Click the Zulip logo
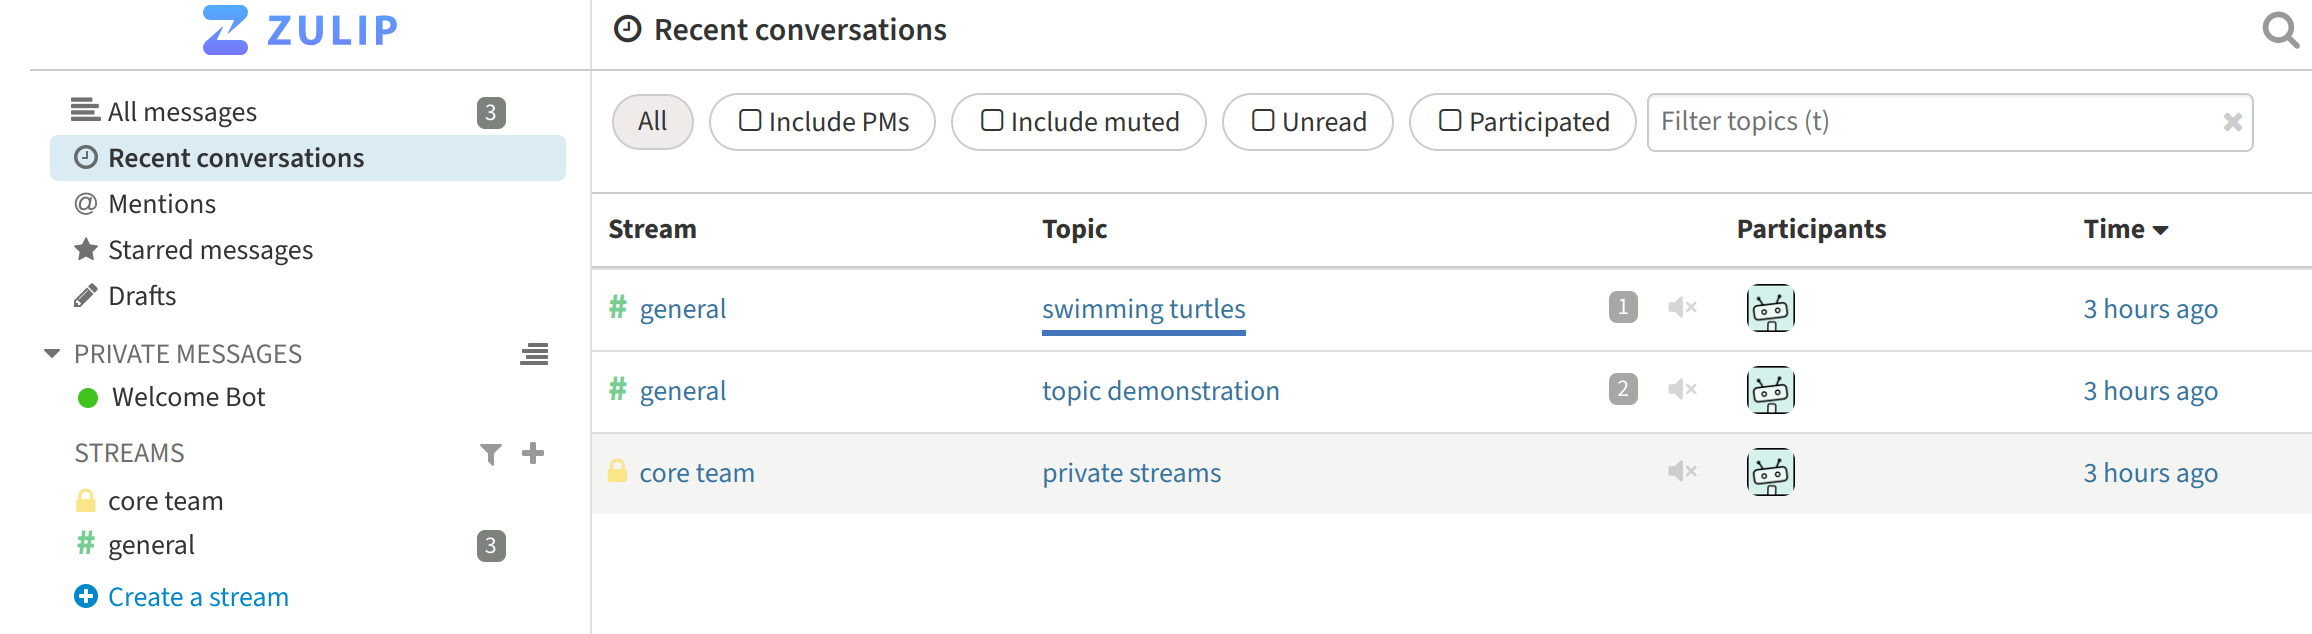This screenshot has height=634, width=2312. click(300, 30)
